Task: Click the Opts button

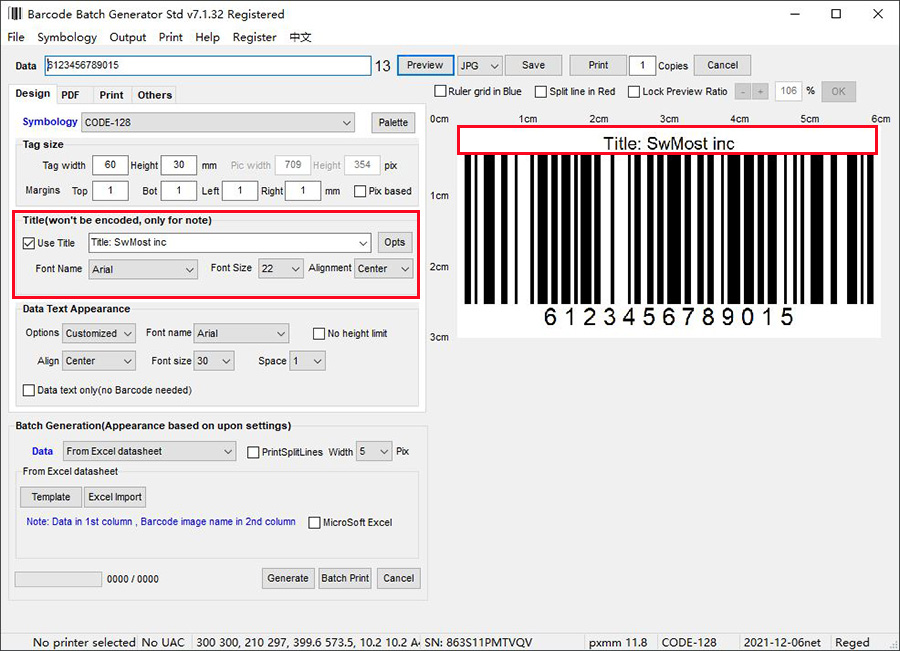Action: [x=395, y=242]
